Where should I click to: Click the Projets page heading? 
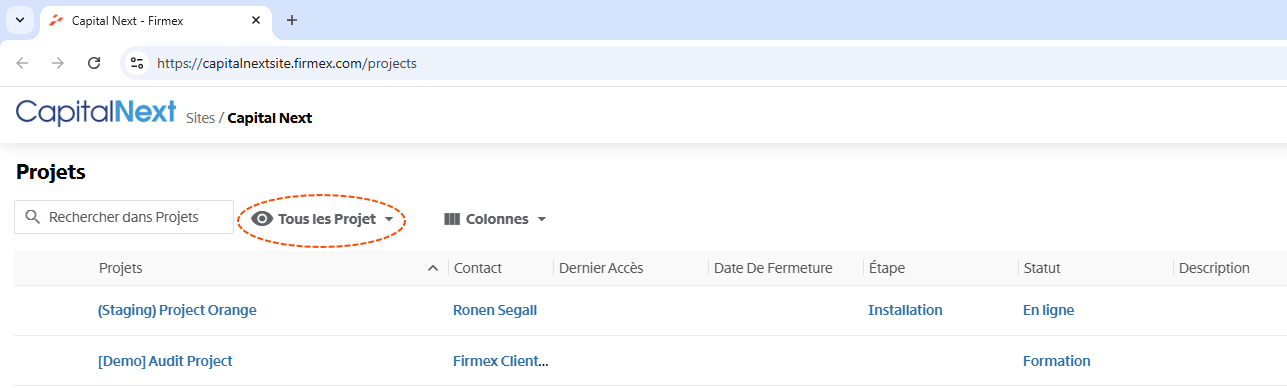51,172
